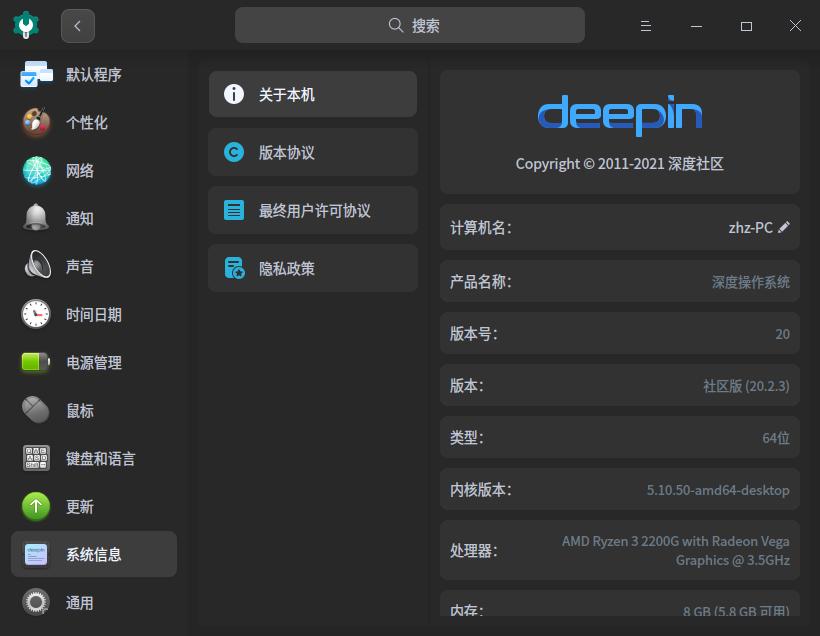Switch to 最终用户许可协议 page

(x=313, y=210)
